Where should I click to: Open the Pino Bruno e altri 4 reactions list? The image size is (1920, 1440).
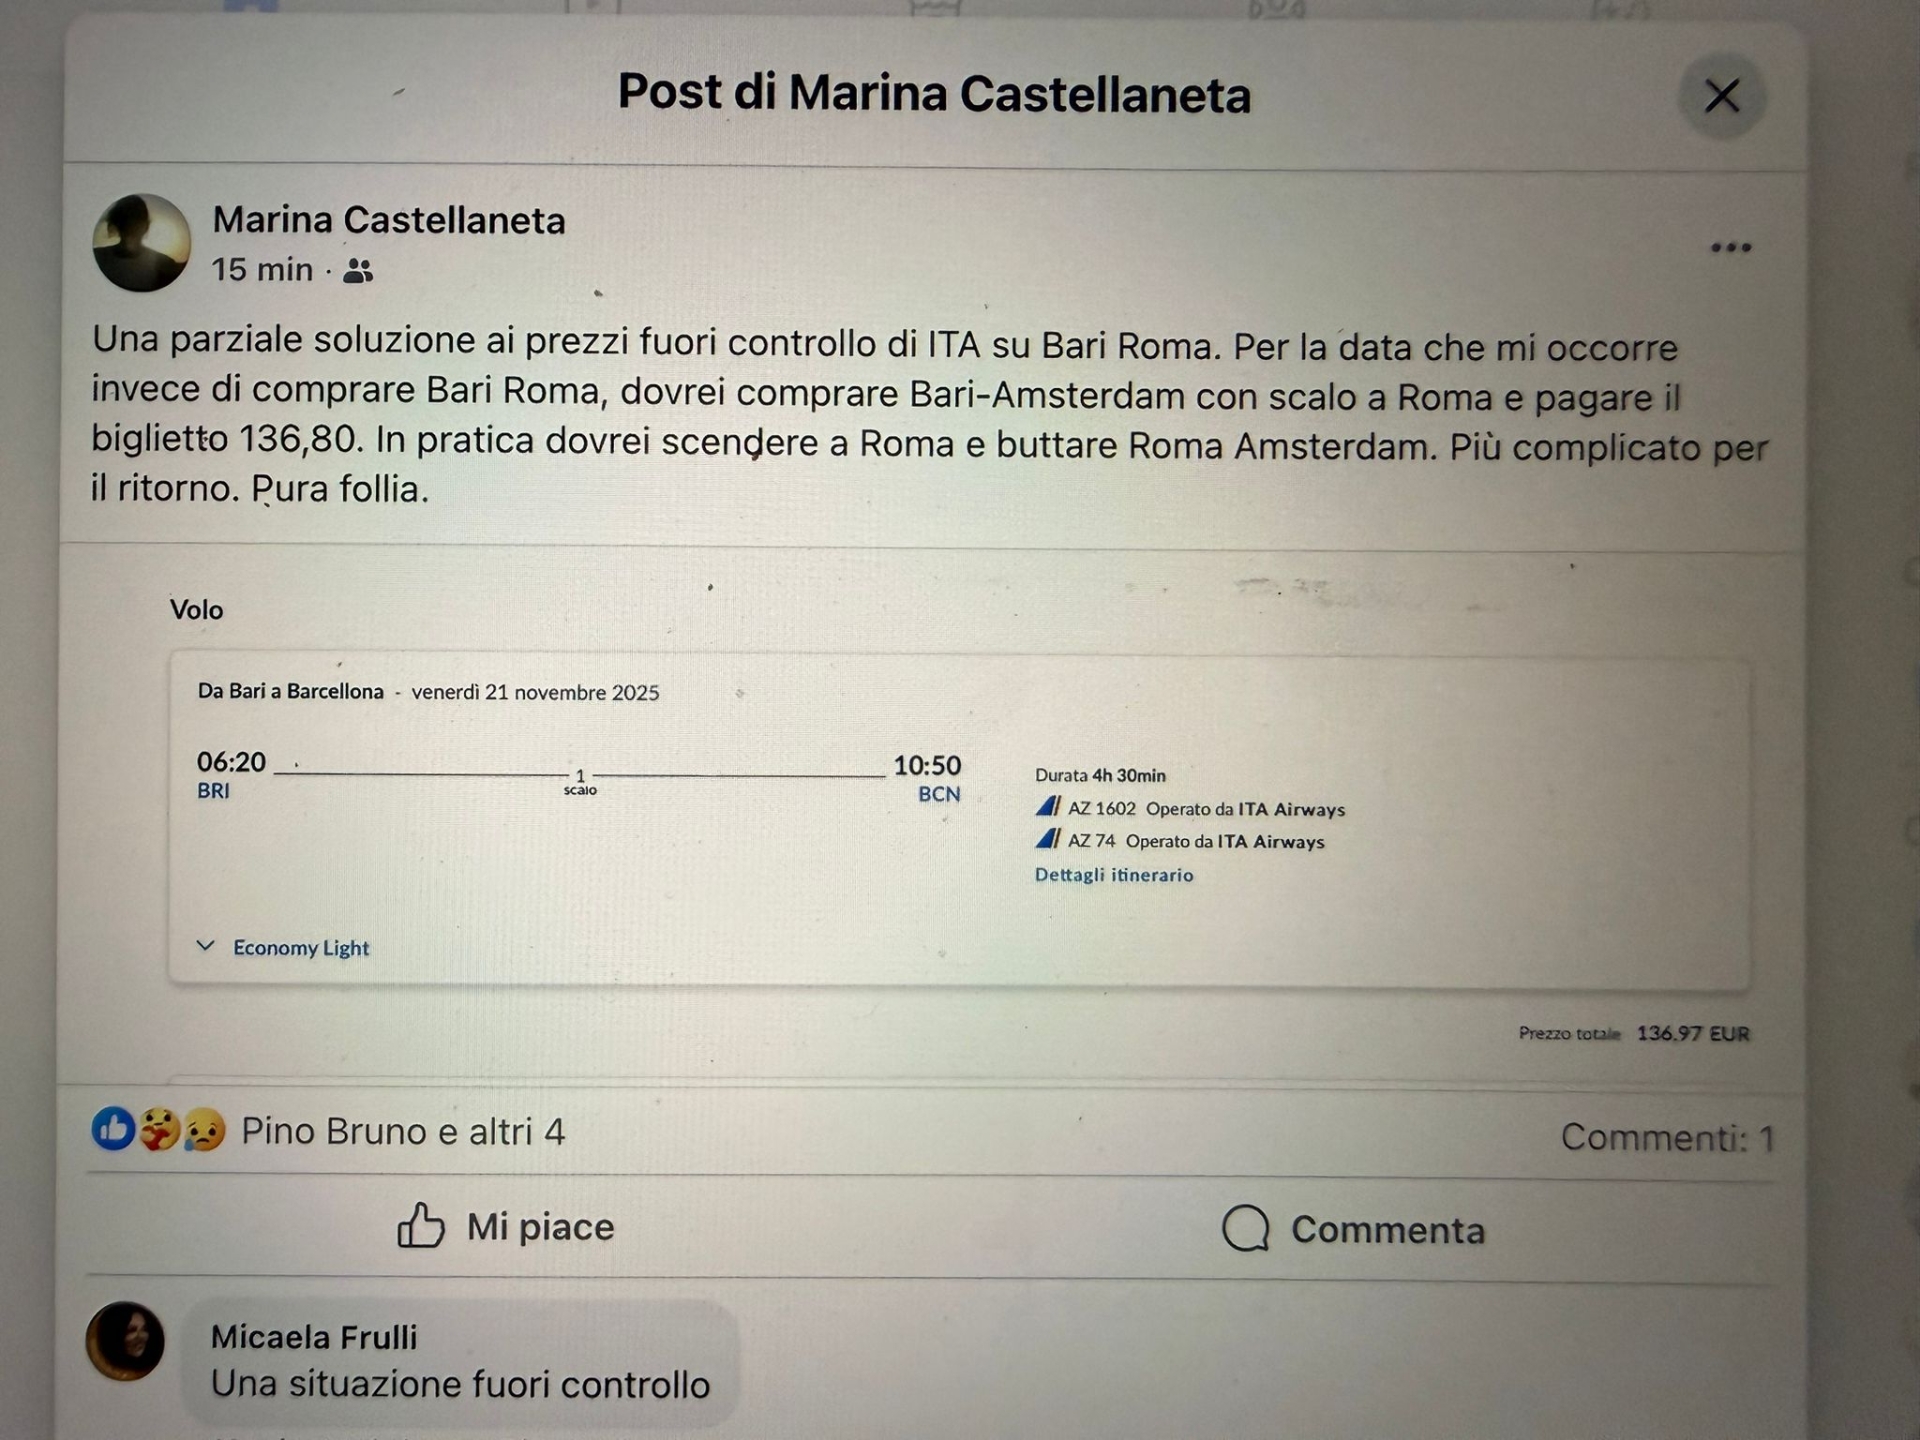click(x=403, y=1132)
